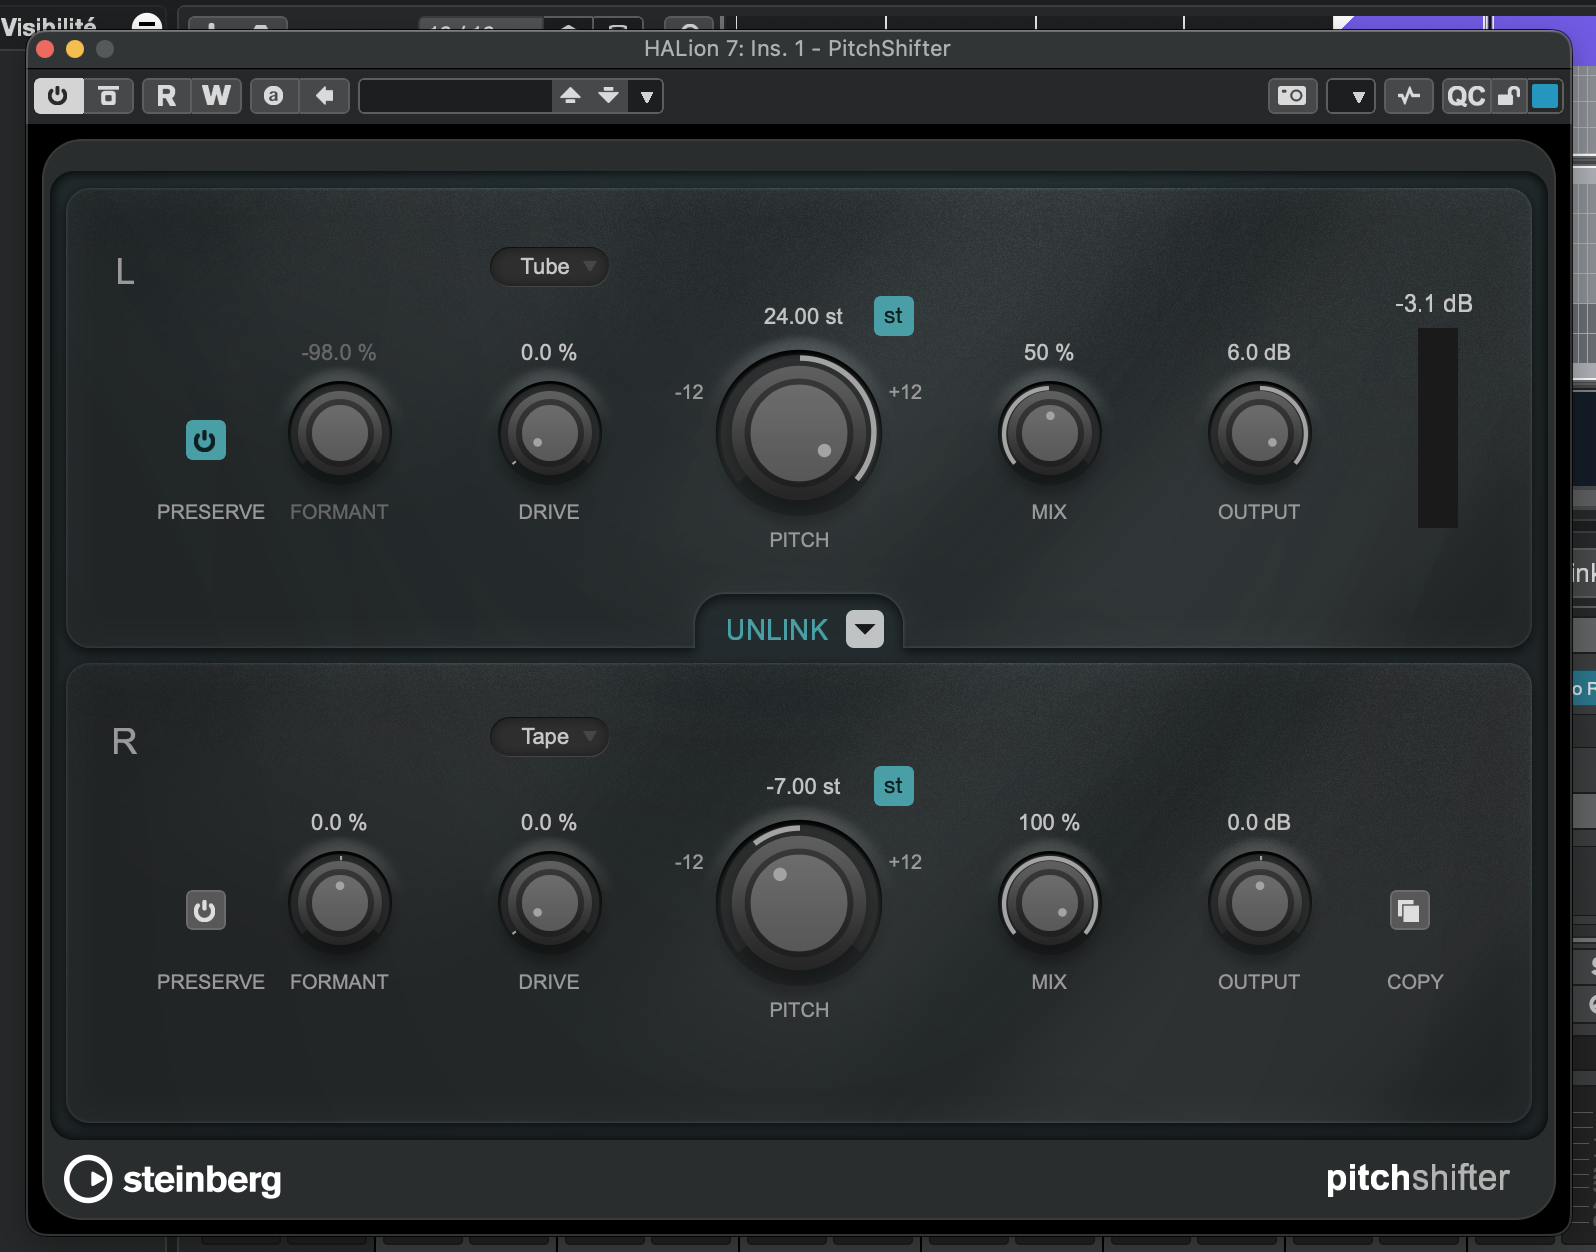Open the UNLINK channel mode menu
The image size is (1596, 1252).
864,630
